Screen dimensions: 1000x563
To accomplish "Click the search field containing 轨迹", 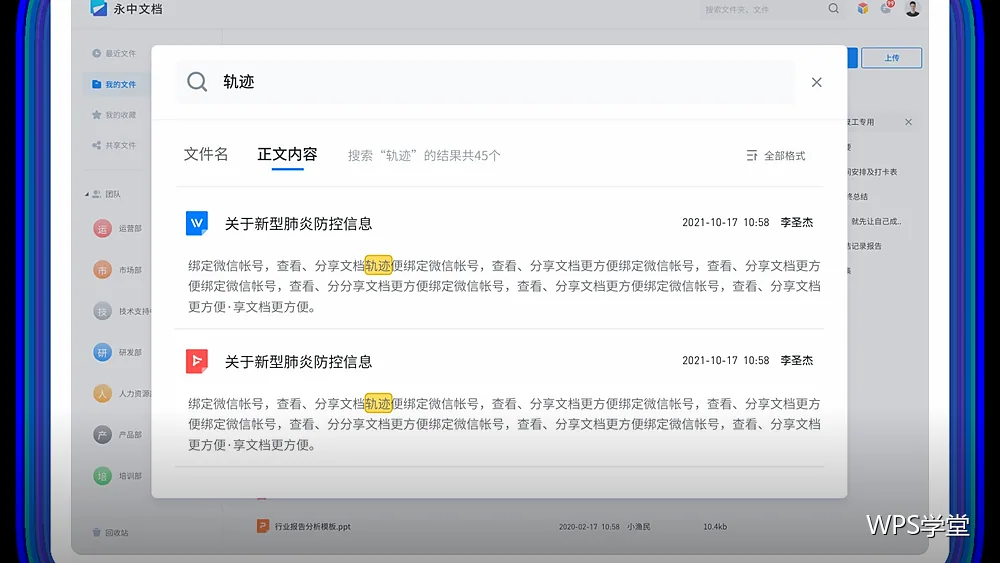I will (485, 82).
